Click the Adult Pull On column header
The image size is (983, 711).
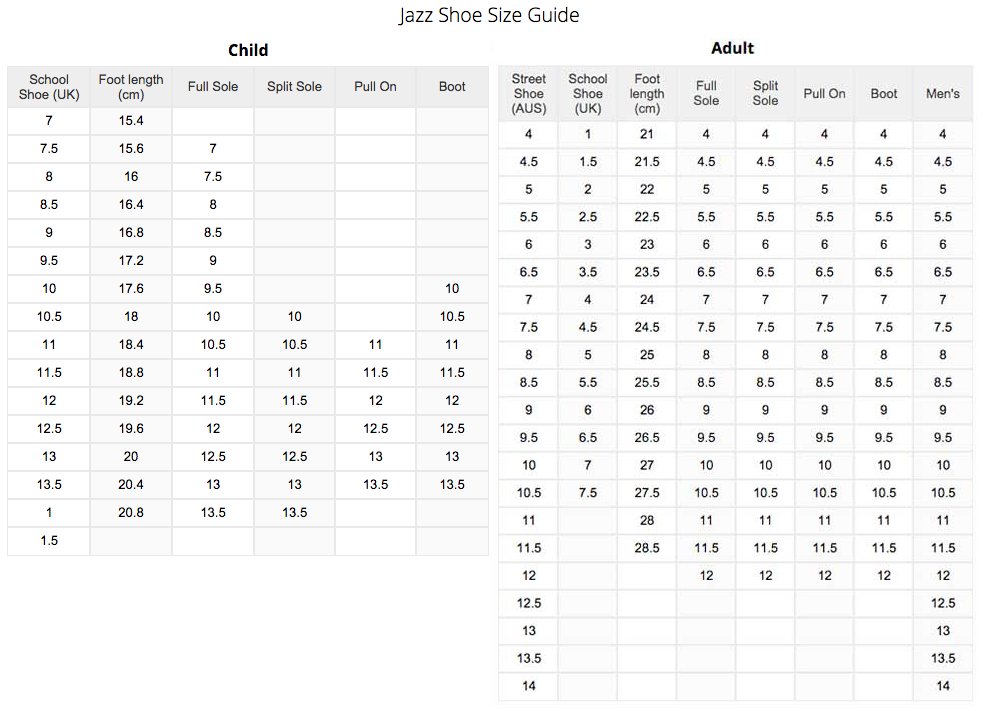824,93
